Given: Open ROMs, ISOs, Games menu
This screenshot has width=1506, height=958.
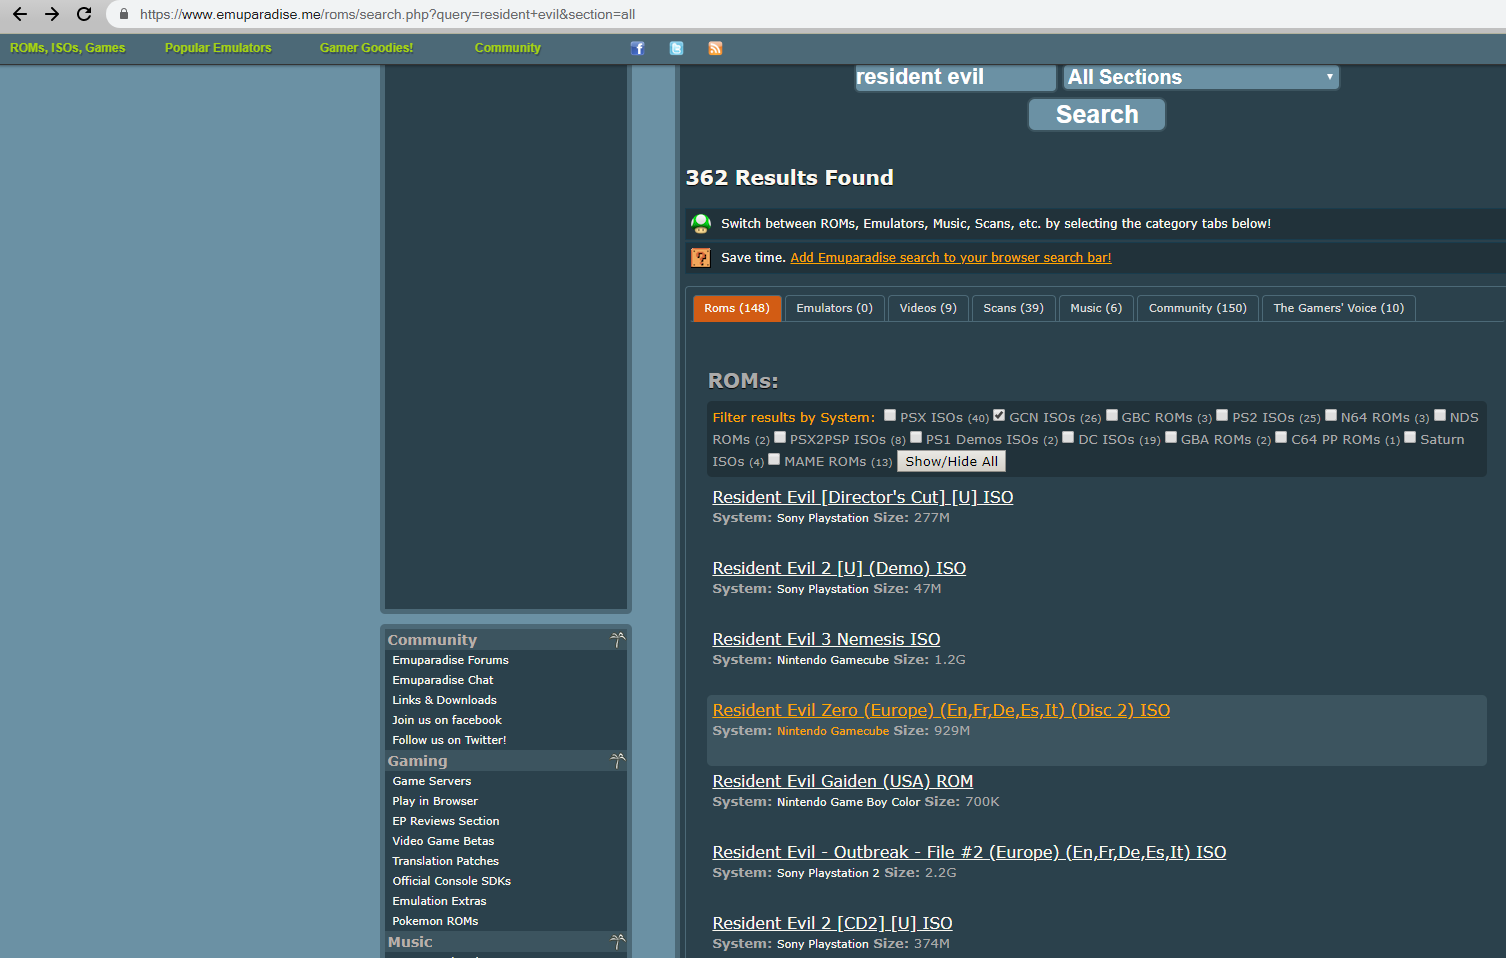Looking at the screenshot, I should (68, 48).
